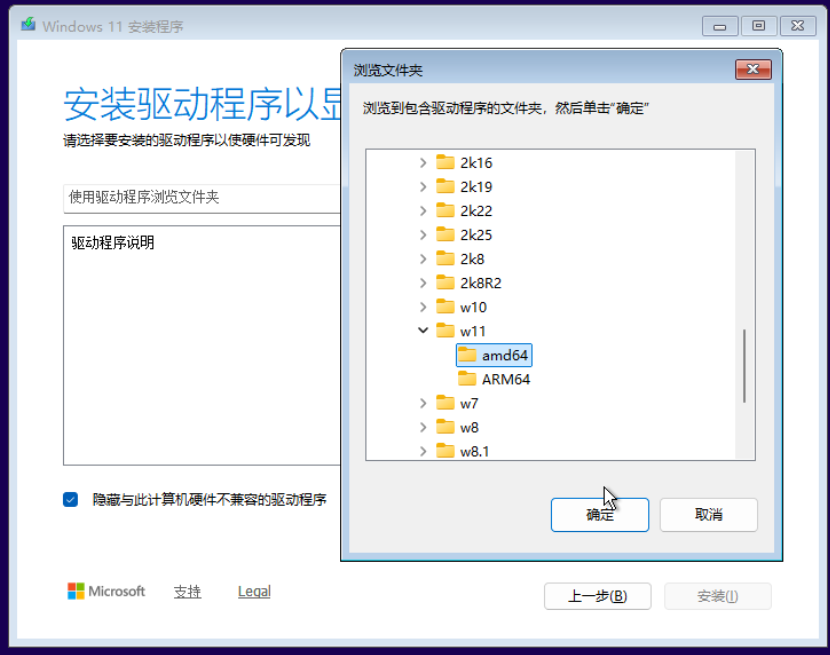The height and width of the screenshot is (655, 830).
Task: Click the ARM64 folder icon
Action: point(467,379)
